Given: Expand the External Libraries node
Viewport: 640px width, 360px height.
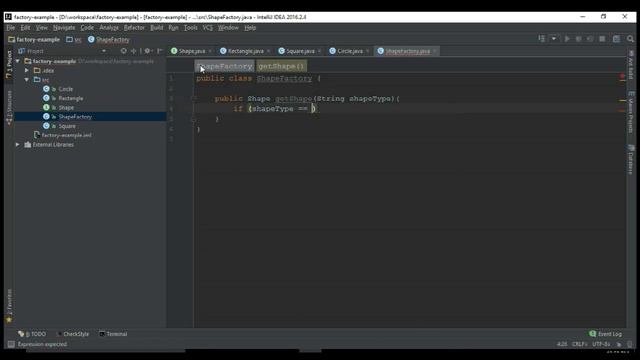Looking at the screenshot, I should pos(18,144).
